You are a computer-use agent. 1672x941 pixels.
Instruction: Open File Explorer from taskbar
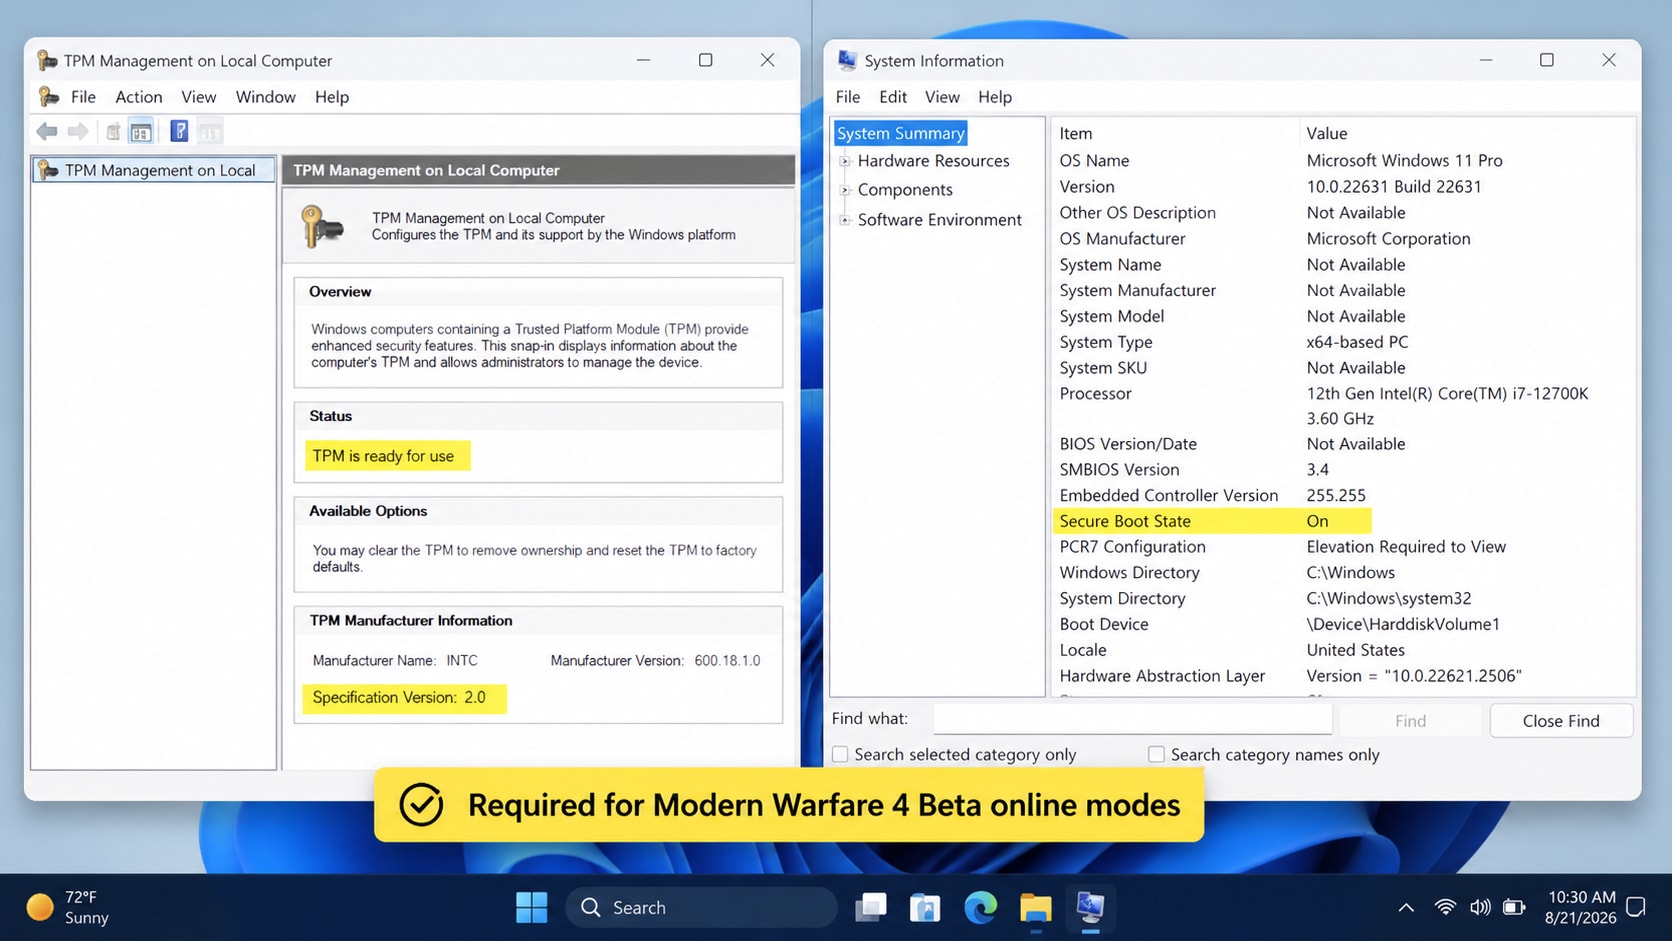point(1035,907)
